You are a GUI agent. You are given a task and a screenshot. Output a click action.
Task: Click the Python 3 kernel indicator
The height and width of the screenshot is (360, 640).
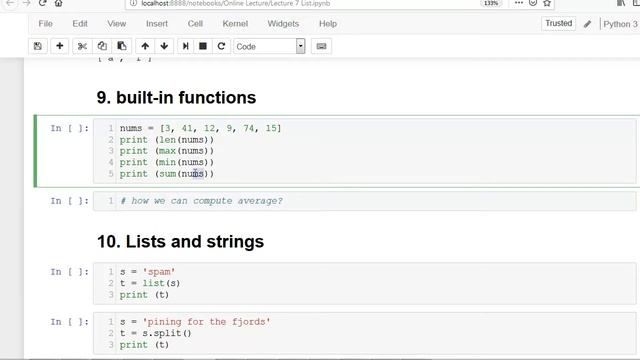(x=620, y=24)
